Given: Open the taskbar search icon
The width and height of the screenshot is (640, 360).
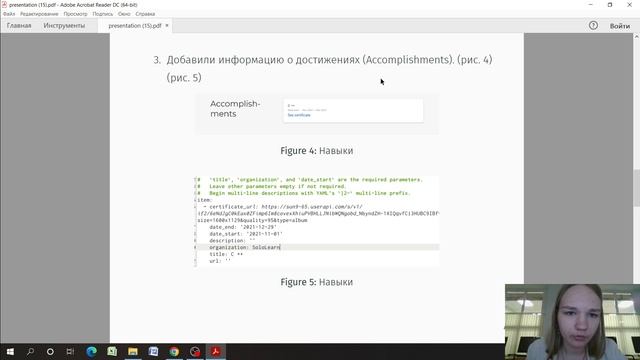Looking at the screenshot, I should point(30,351).
